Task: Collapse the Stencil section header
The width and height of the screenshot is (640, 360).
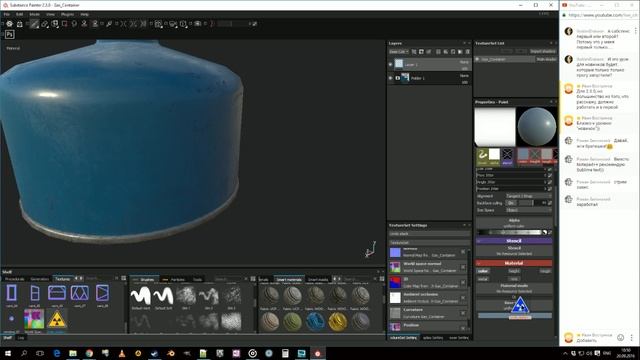Action: (514, 241)
